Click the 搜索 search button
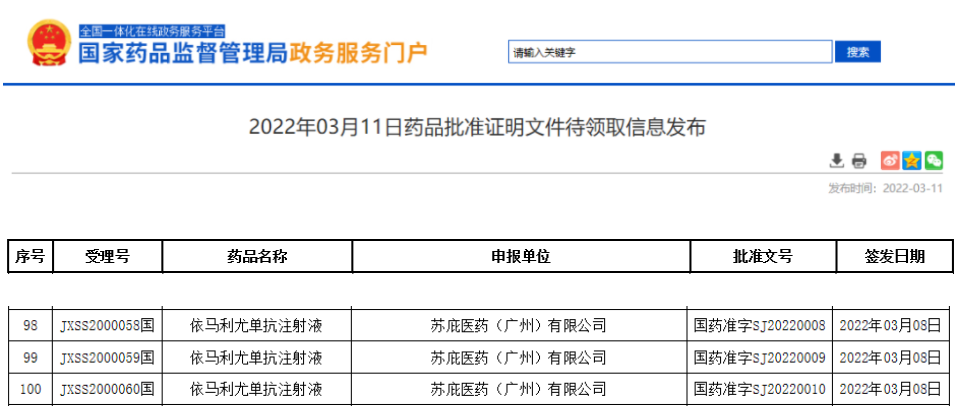The height and width of the screenshot is (417, 966). (x=858, y=52)
